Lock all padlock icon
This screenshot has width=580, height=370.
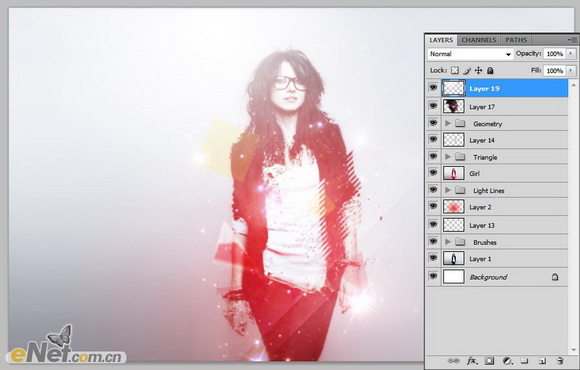pos(490,70)
